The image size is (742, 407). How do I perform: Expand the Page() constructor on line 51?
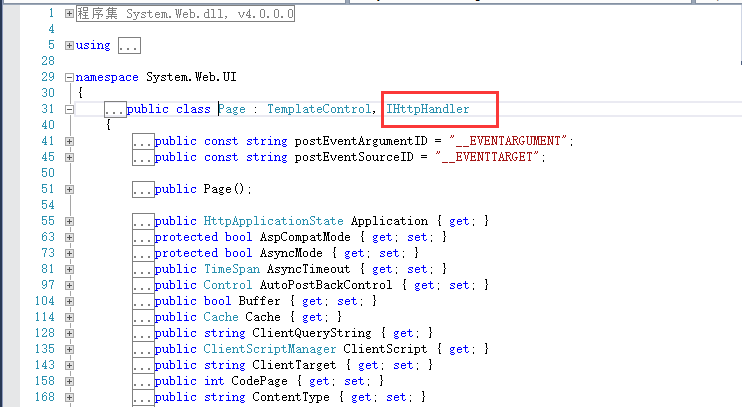(69, 189)
